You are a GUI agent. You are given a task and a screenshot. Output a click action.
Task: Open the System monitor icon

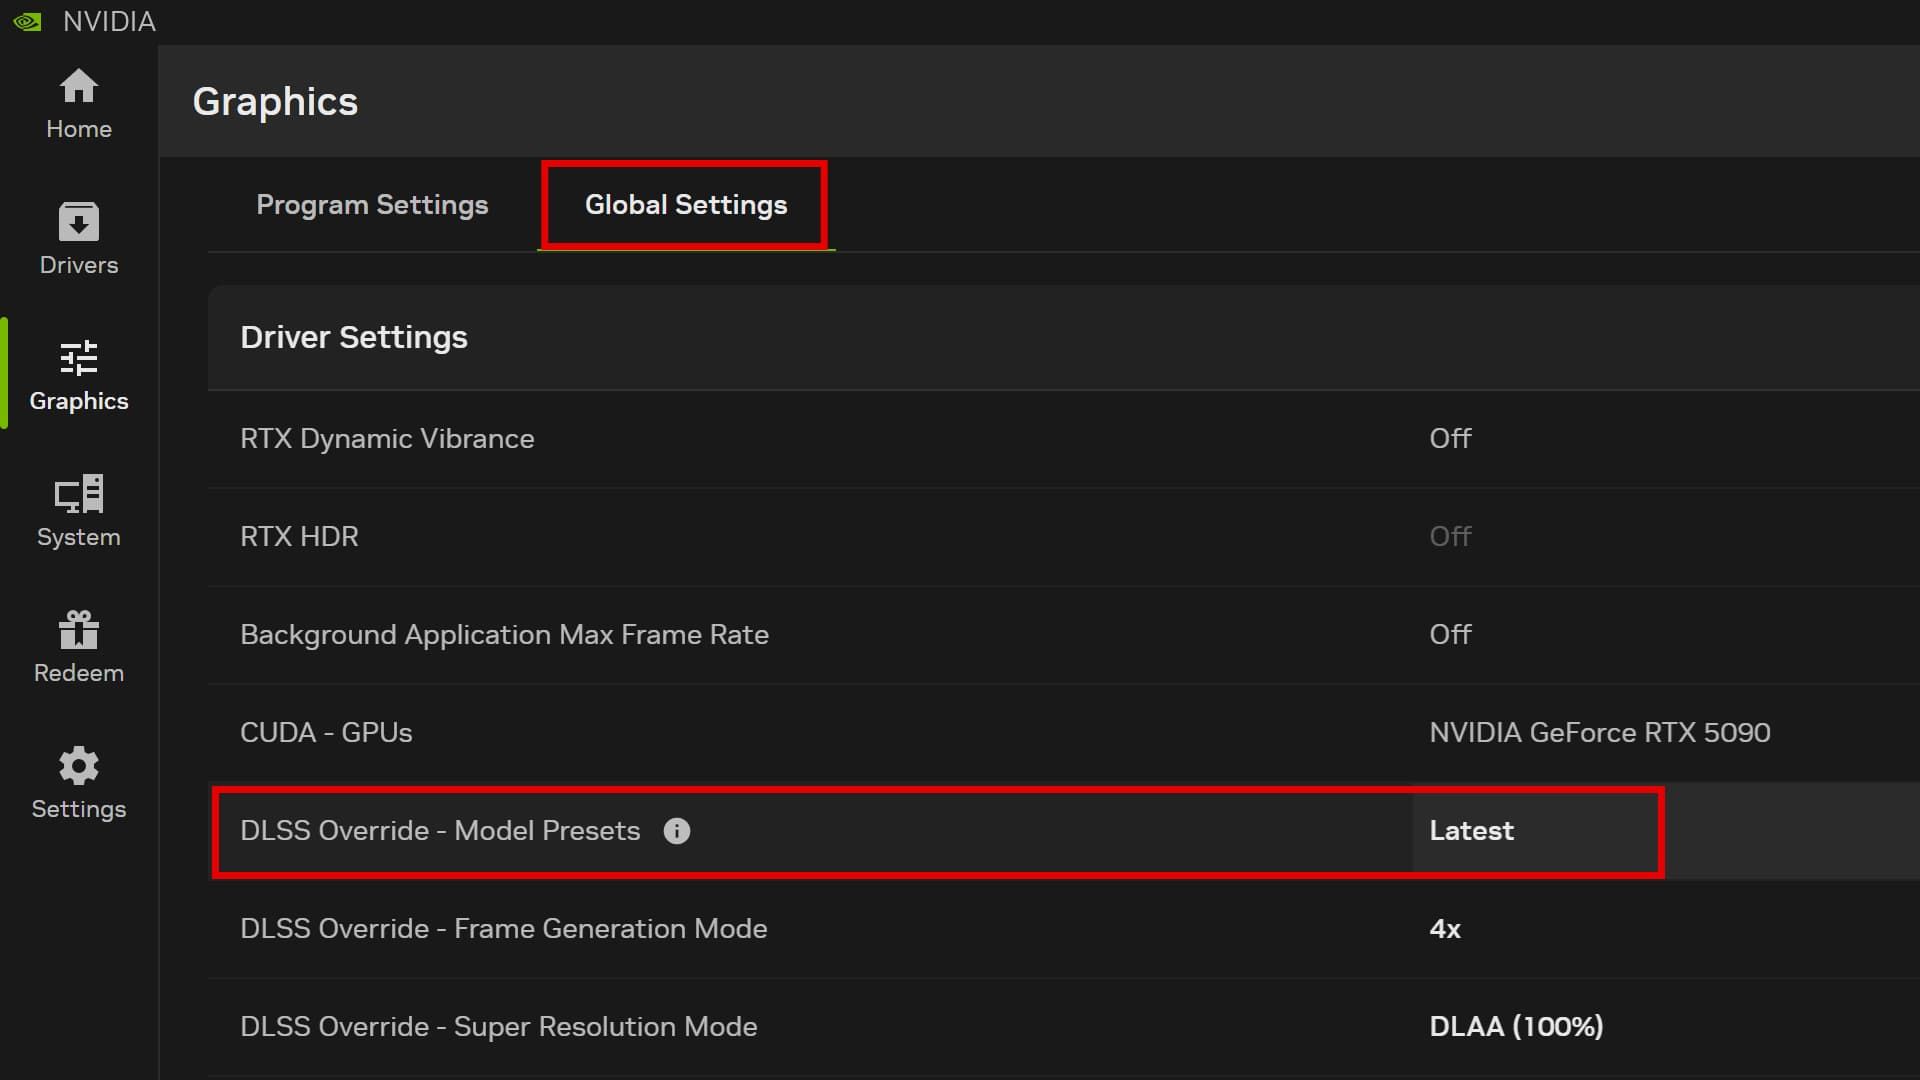(x=78, y=494)
